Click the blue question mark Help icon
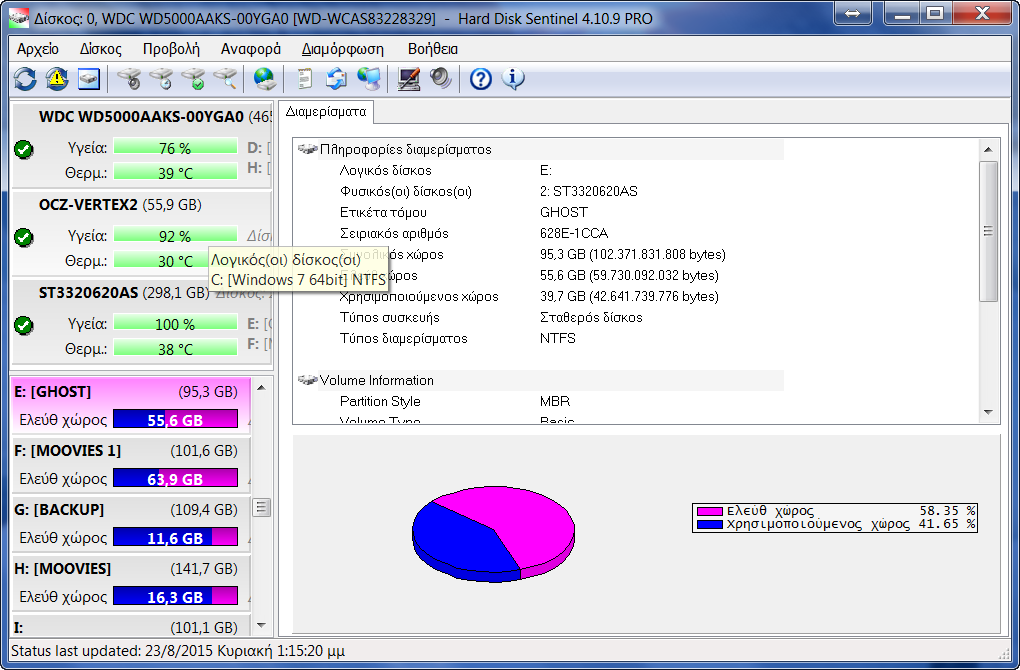The image size is (1020, 670). [481, 79]
